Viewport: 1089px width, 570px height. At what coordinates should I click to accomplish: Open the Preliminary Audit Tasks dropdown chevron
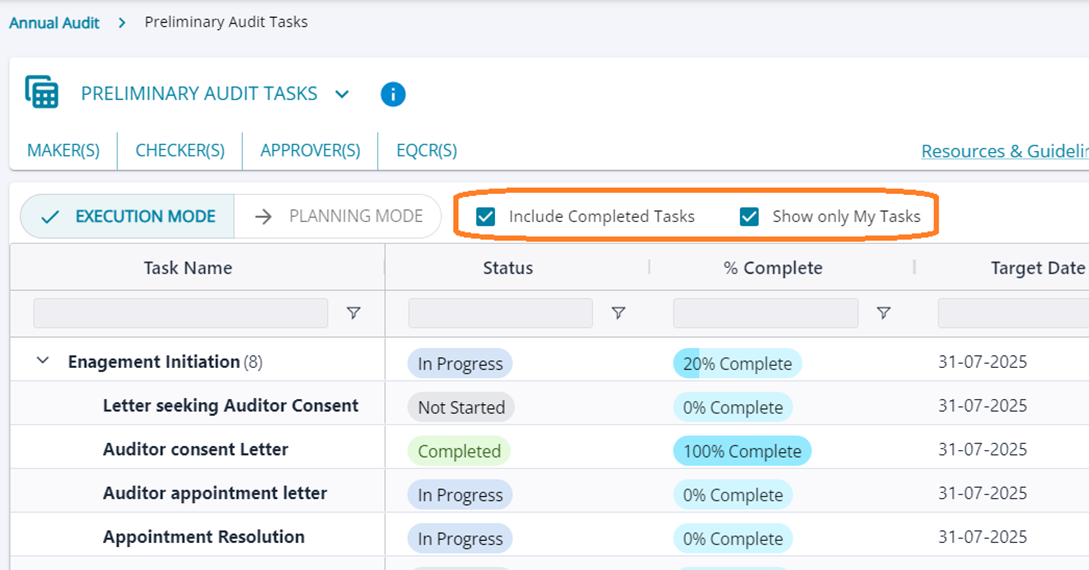tap(342, 94)
